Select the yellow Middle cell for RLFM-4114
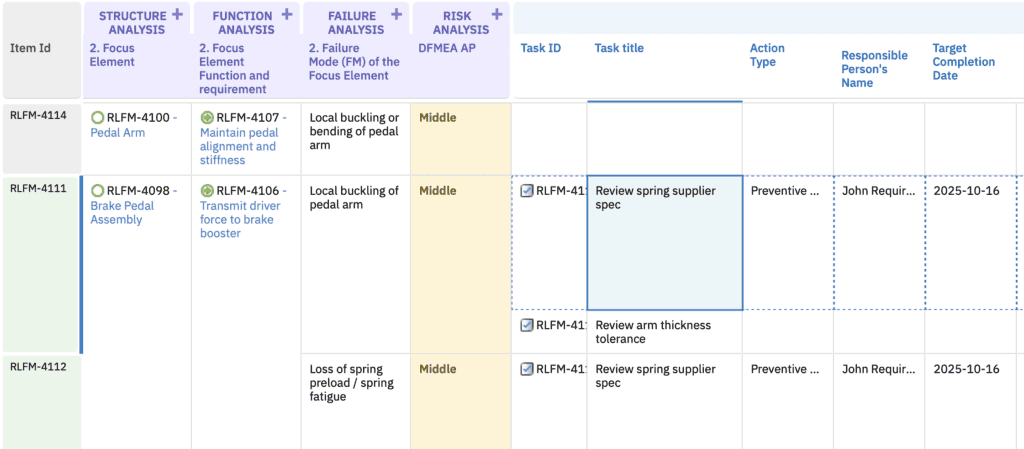Viewport: 1024px width, 449px height. tap(460, 138)
